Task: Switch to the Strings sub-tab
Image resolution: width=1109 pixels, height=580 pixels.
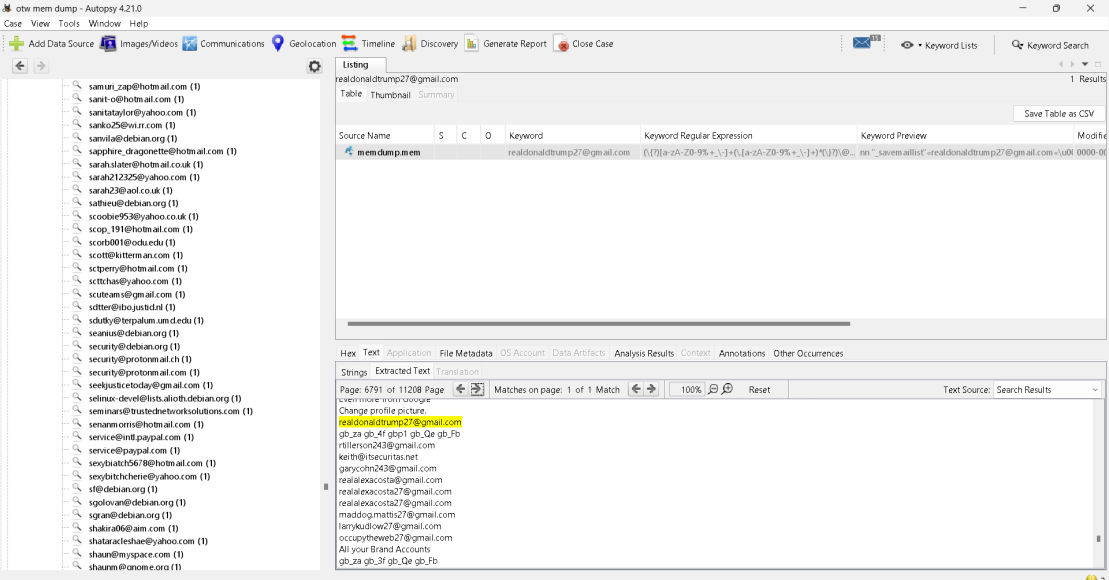Action: (x=354, y=372)
